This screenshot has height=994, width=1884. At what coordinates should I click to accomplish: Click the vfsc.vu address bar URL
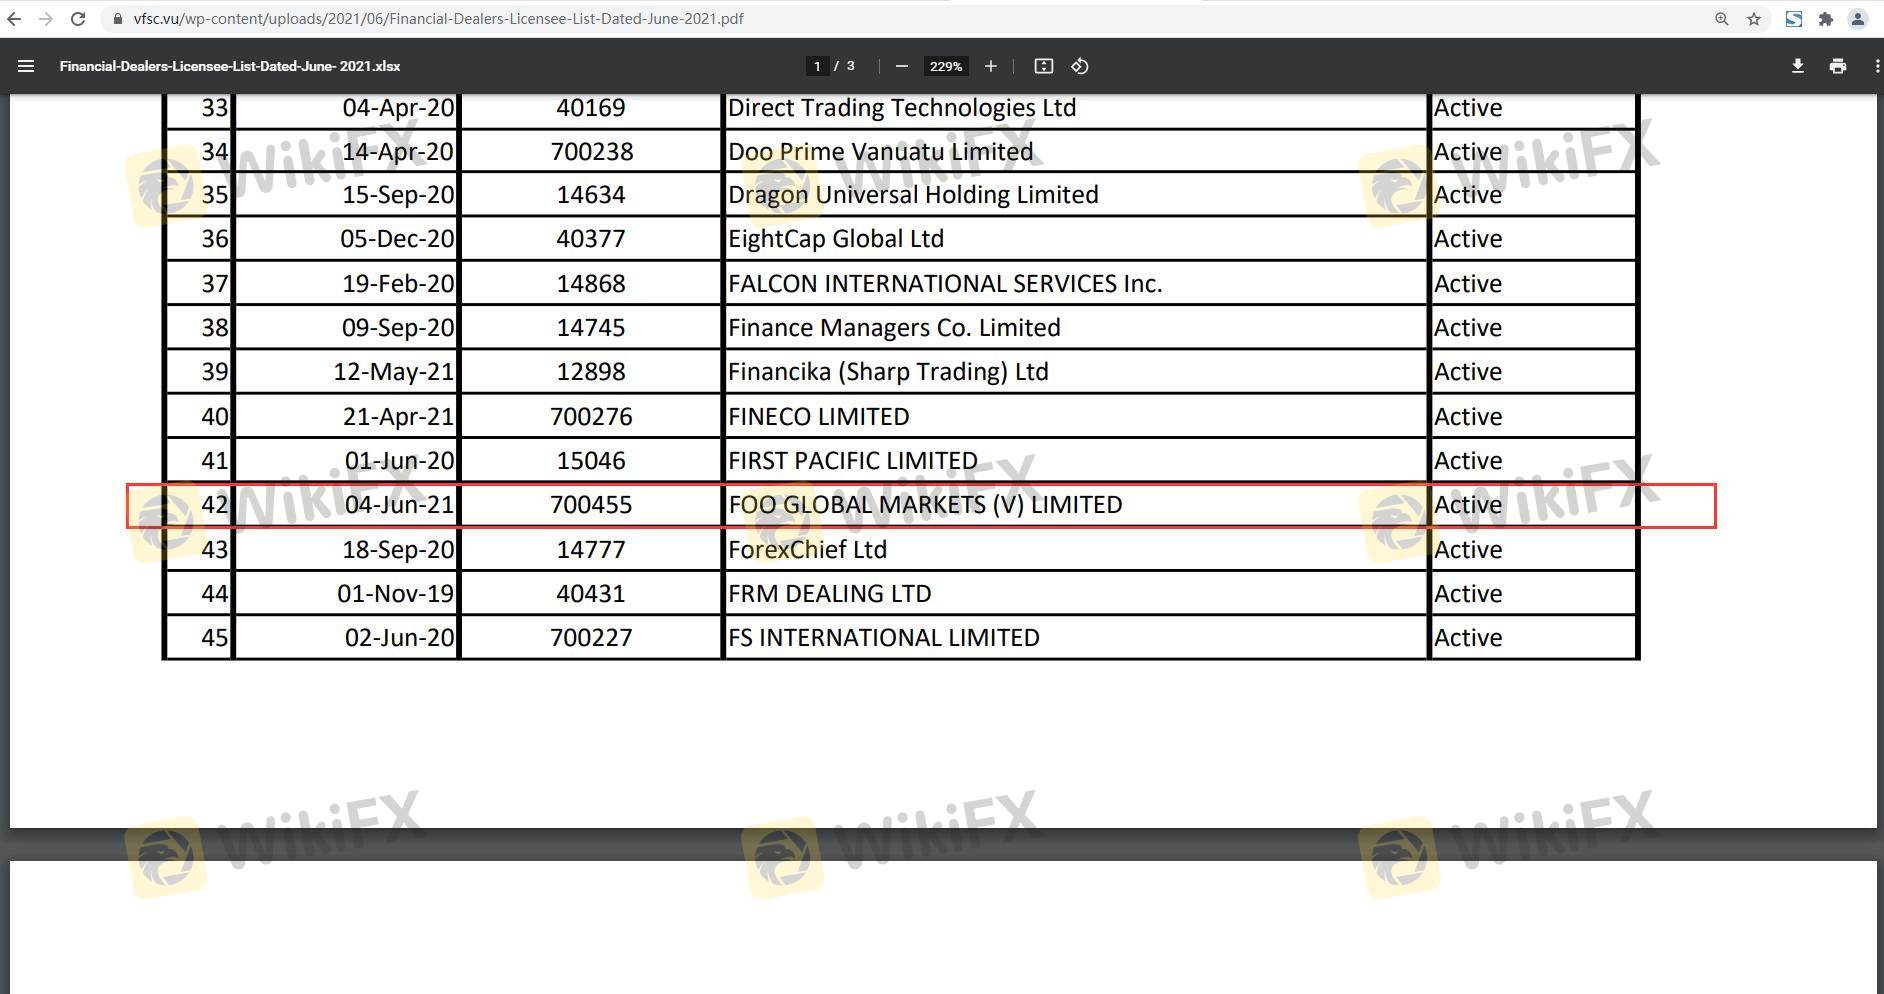pyautogui.click(x=438, y=18)
